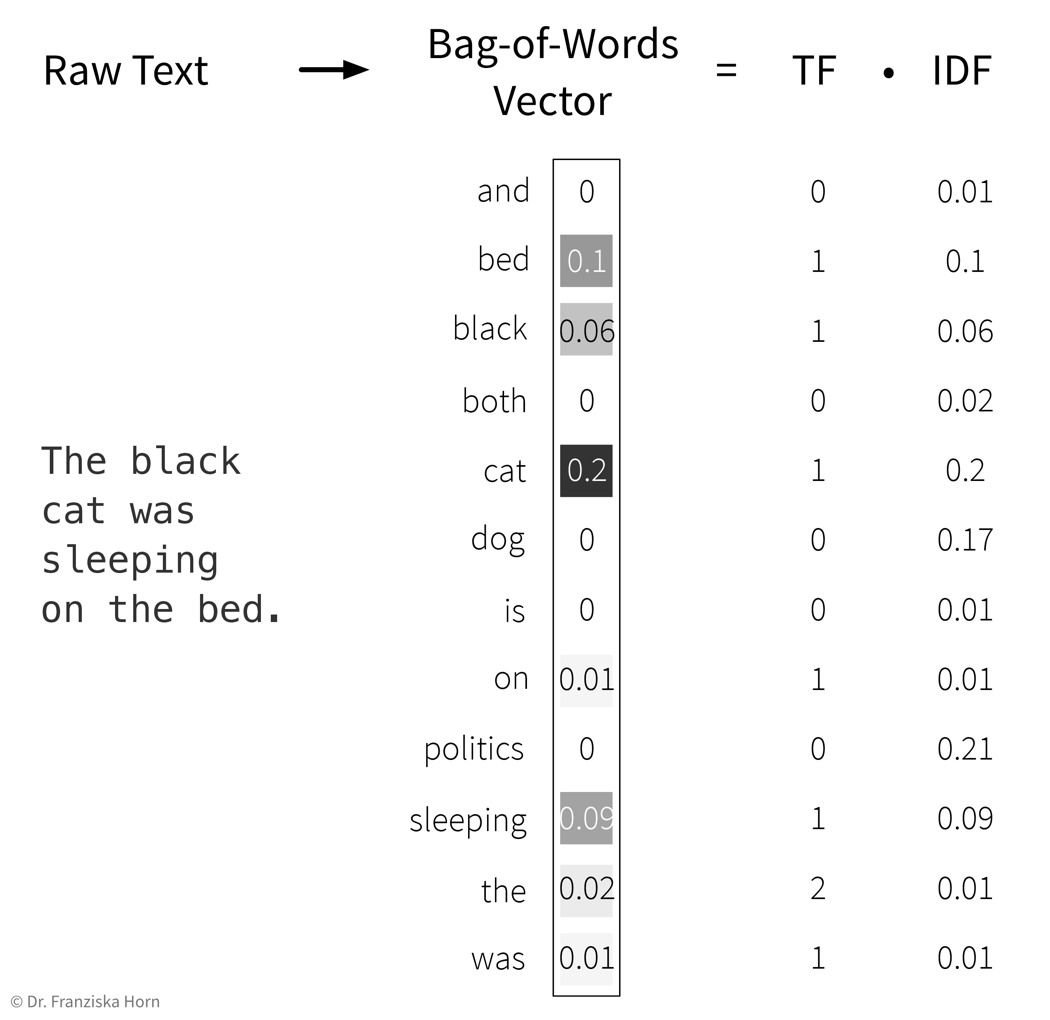Click the arrow next to Raw Text

point(334,70)
